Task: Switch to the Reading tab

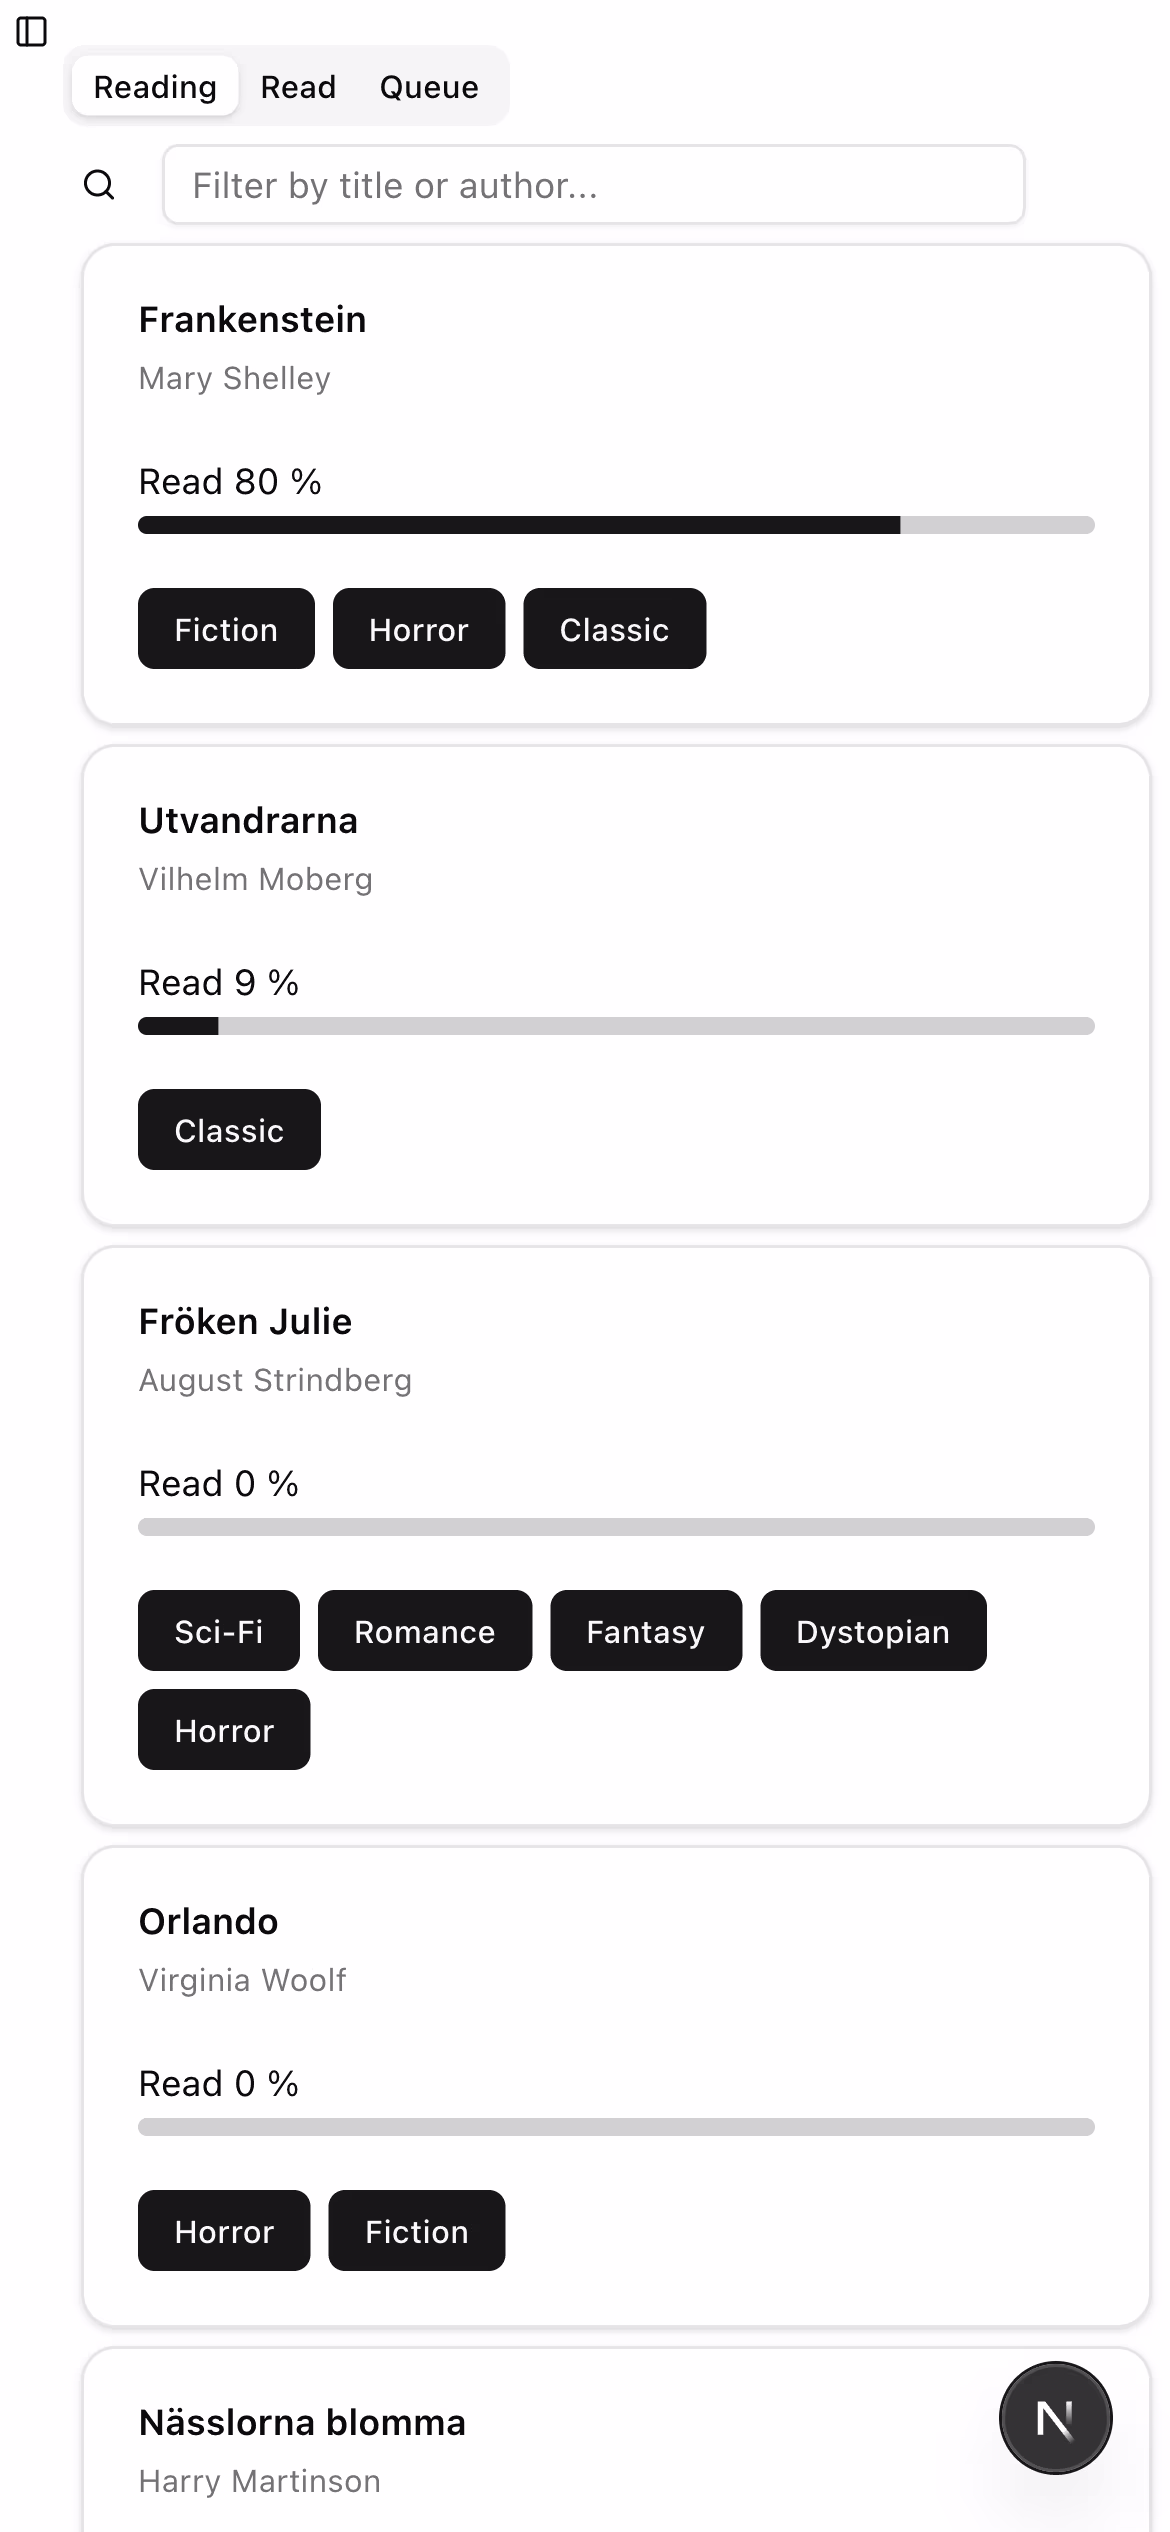Action: [x=155, y=87]
